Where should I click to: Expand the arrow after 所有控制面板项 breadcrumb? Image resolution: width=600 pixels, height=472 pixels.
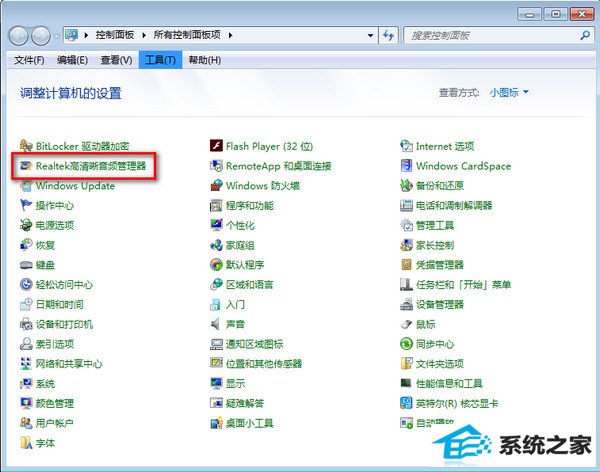tap(230, 35)
